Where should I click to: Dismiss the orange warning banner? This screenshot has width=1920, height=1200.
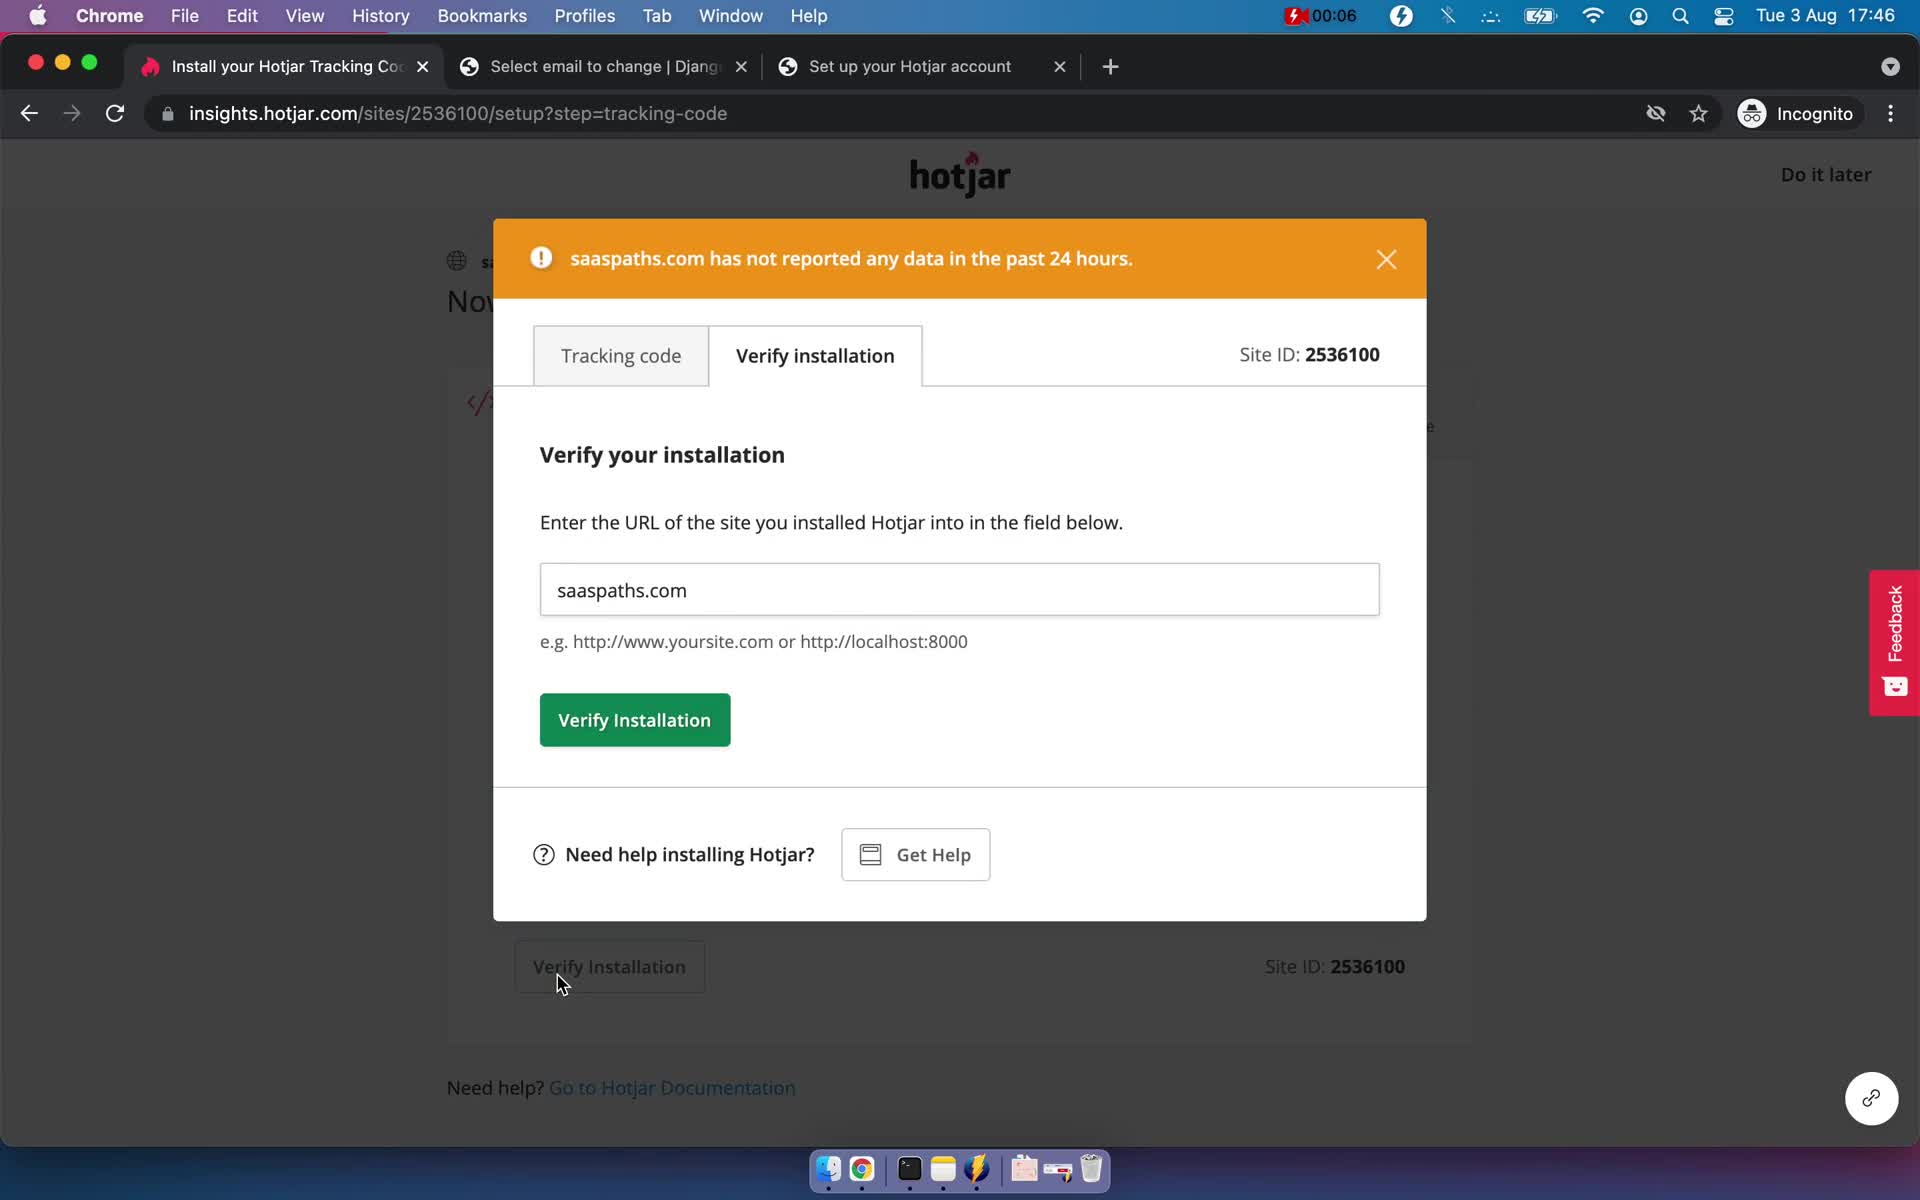tap(1385, 260)
